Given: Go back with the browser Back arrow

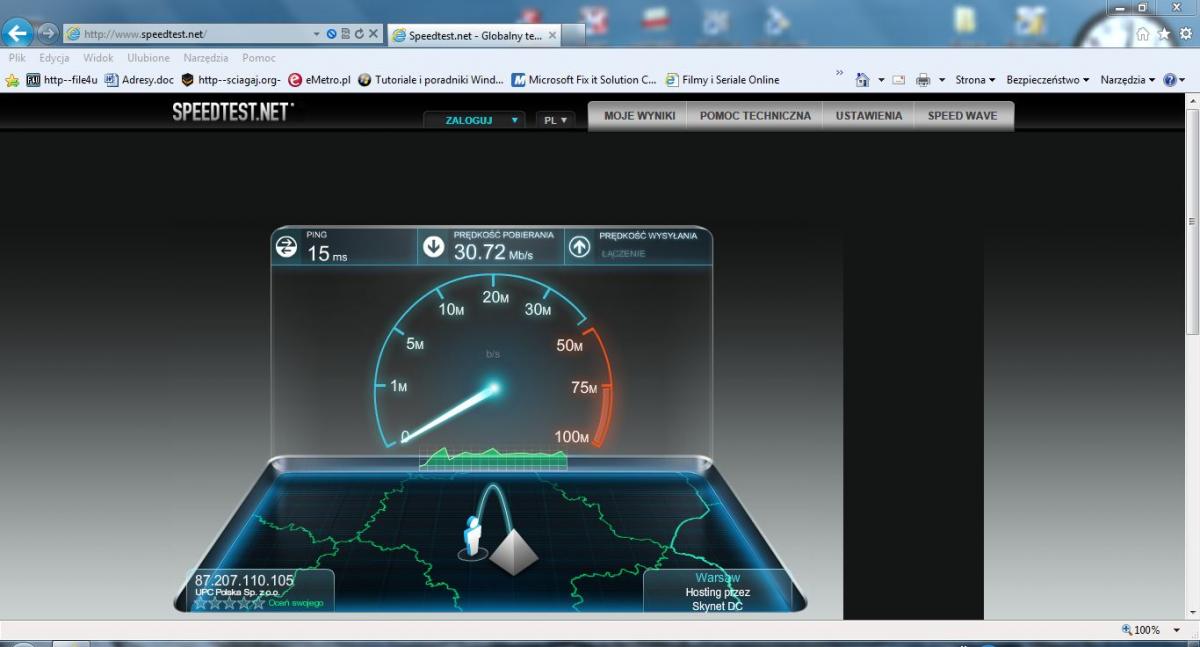Looking at the screenshot, I should pos(17,33).
